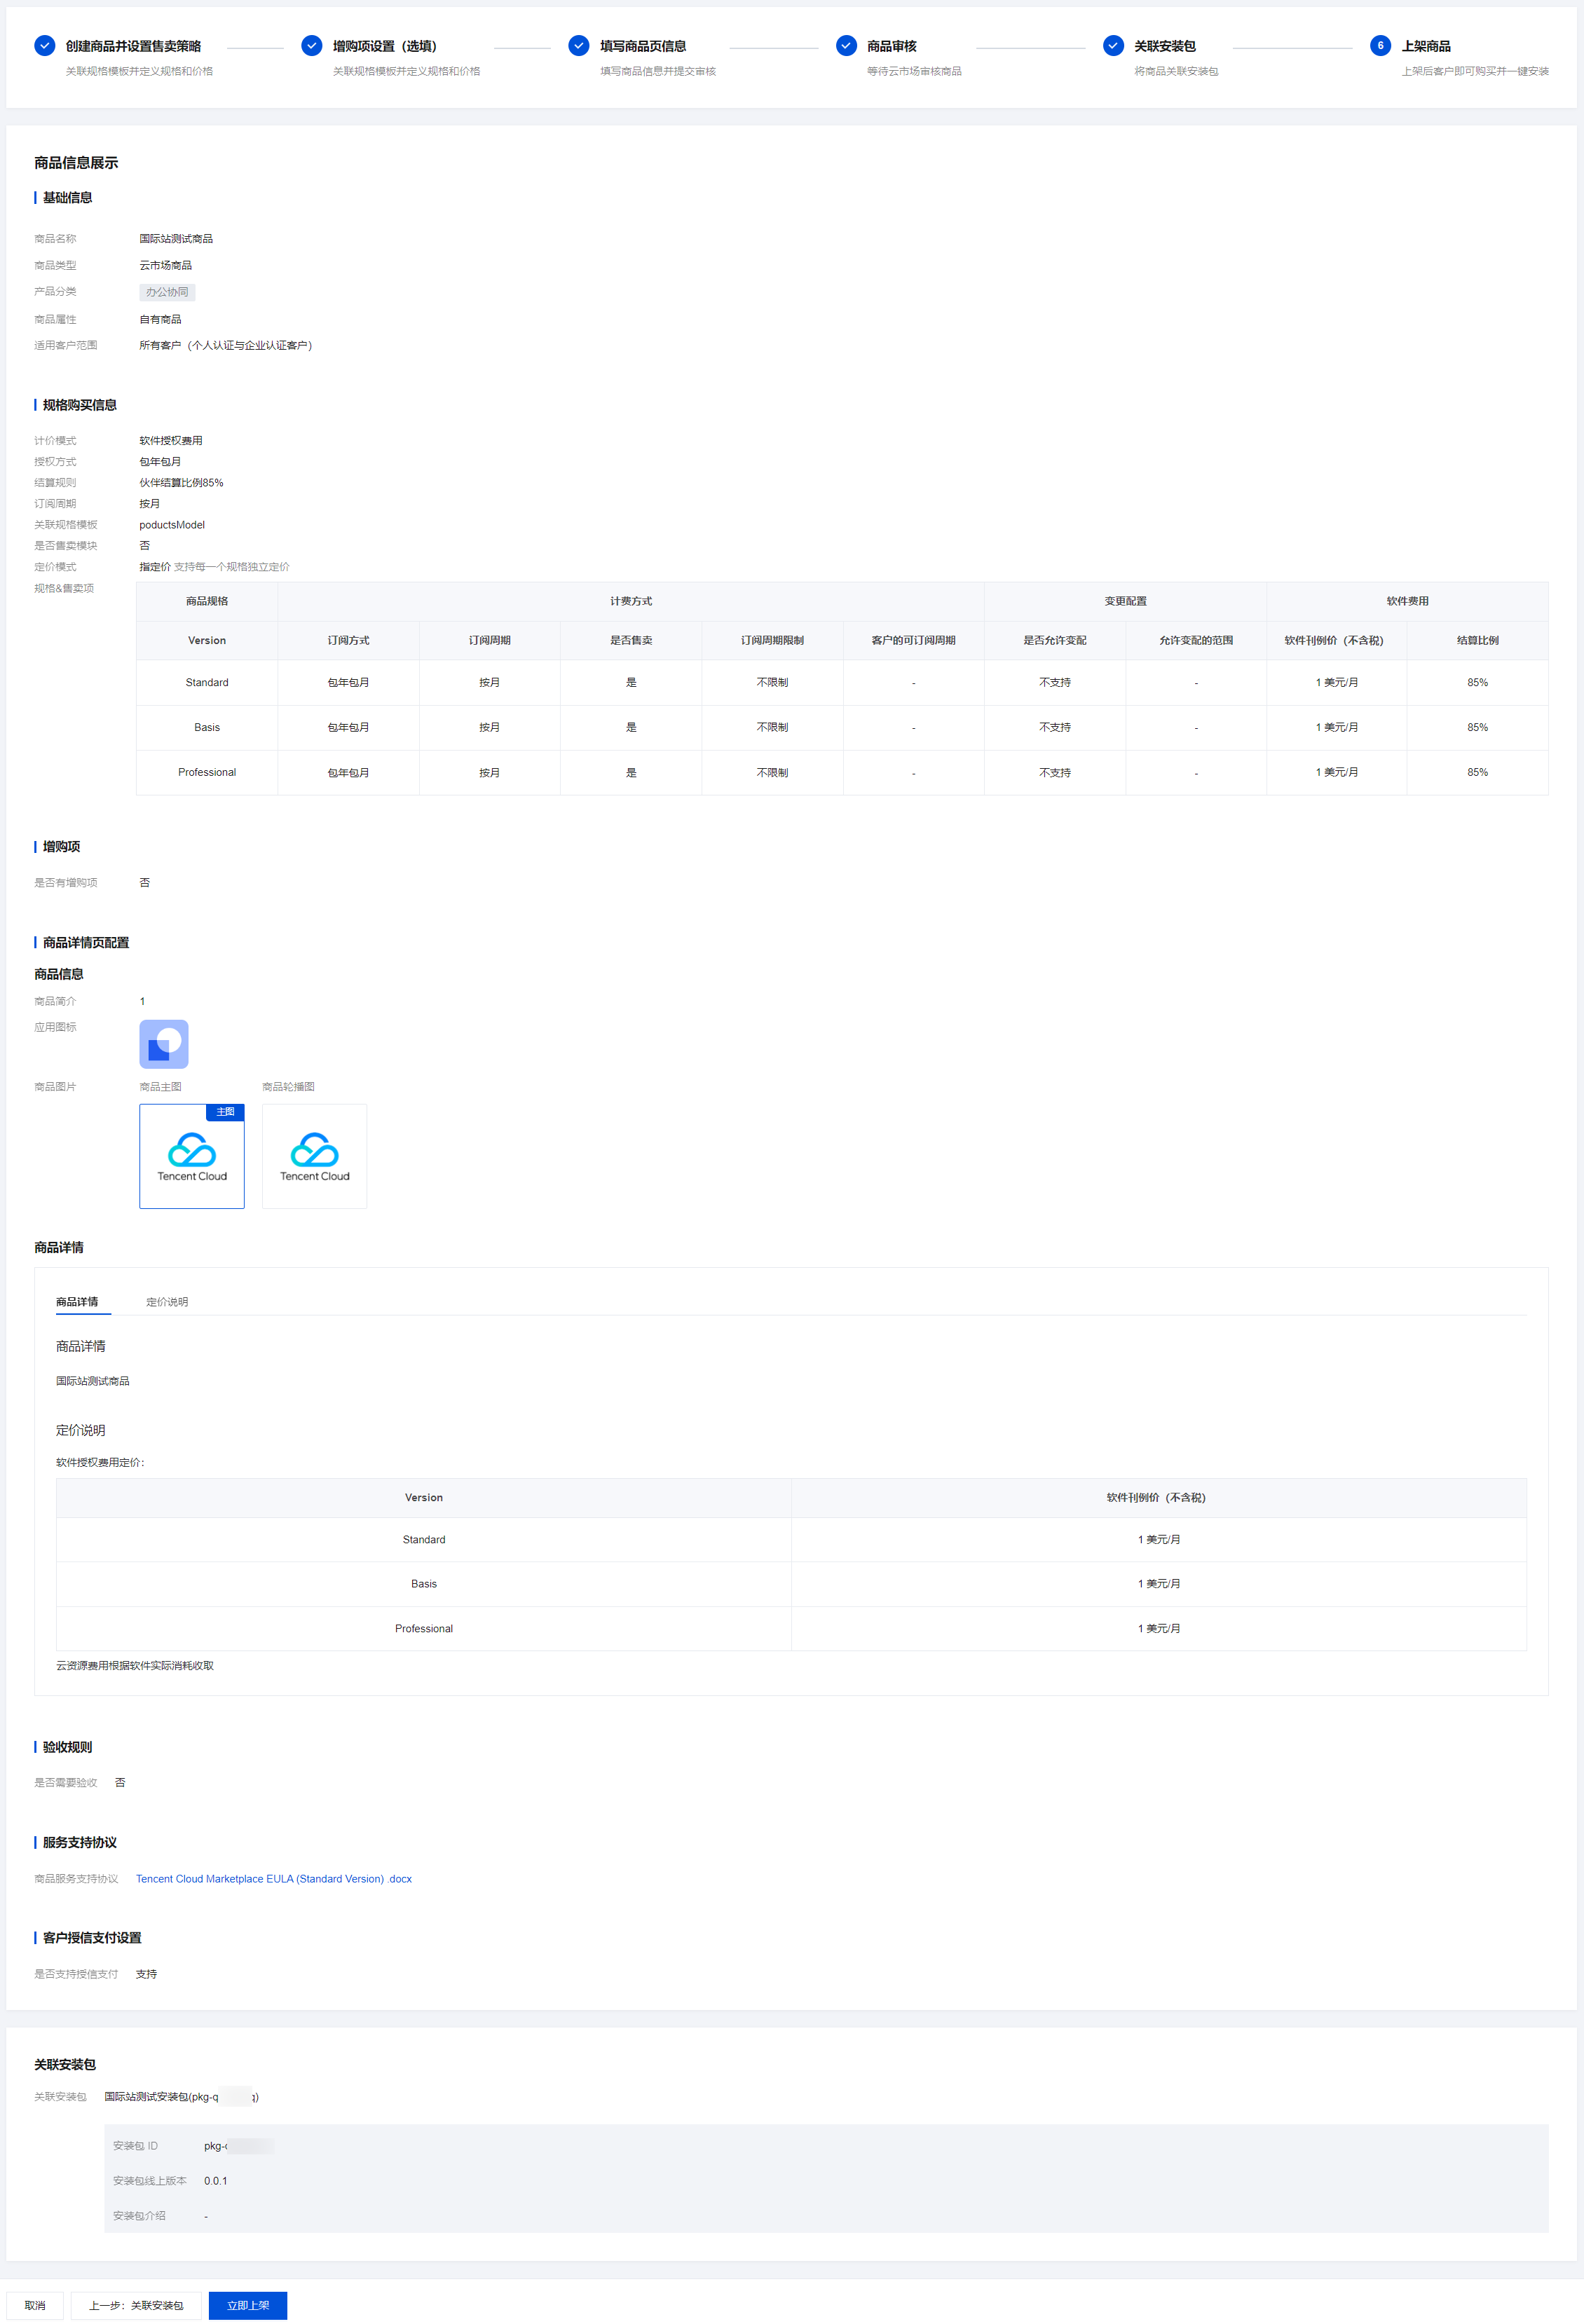The height and width of the screenshot is (2324, 1584).
Task: Select the 商品详情 tab
Action: 77,1302
